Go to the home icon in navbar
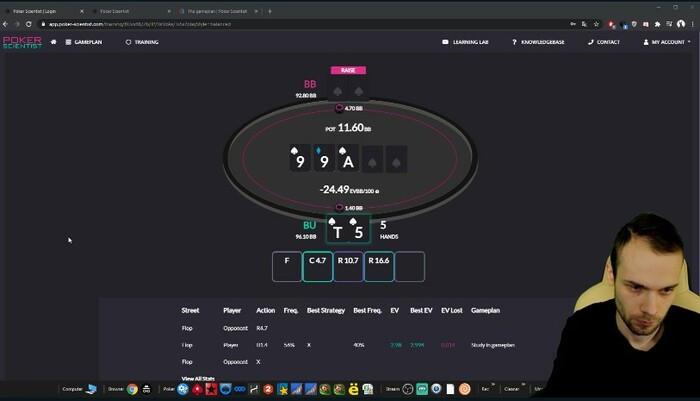 pyautogui.click(x=54, y=42)
